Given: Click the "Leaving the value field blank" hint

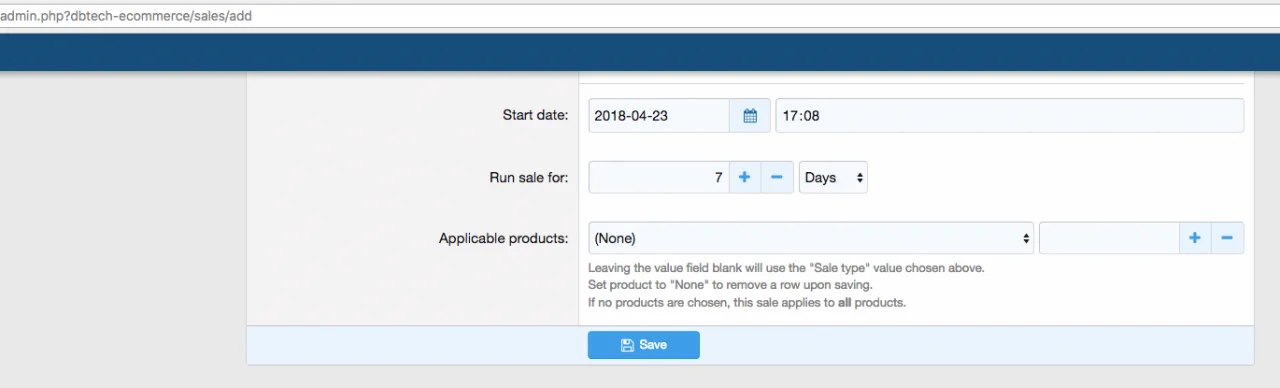Looking at the screenshot, I should [786, 268].
